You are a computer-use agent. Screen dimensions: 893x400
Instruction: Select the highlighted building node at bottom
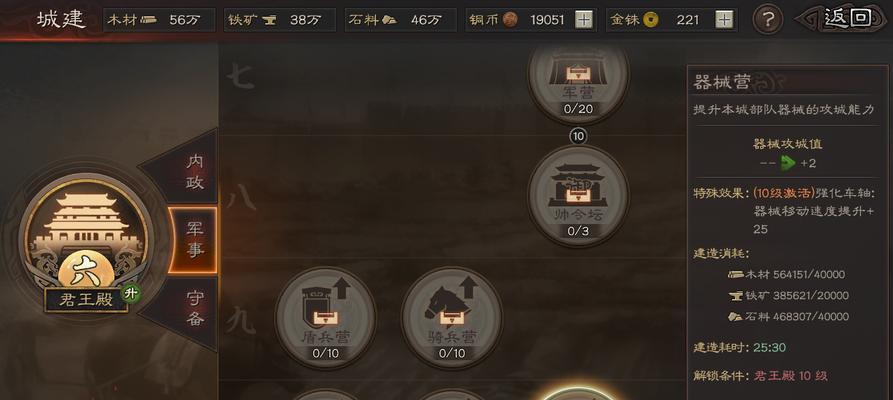[x=578, y=394]
